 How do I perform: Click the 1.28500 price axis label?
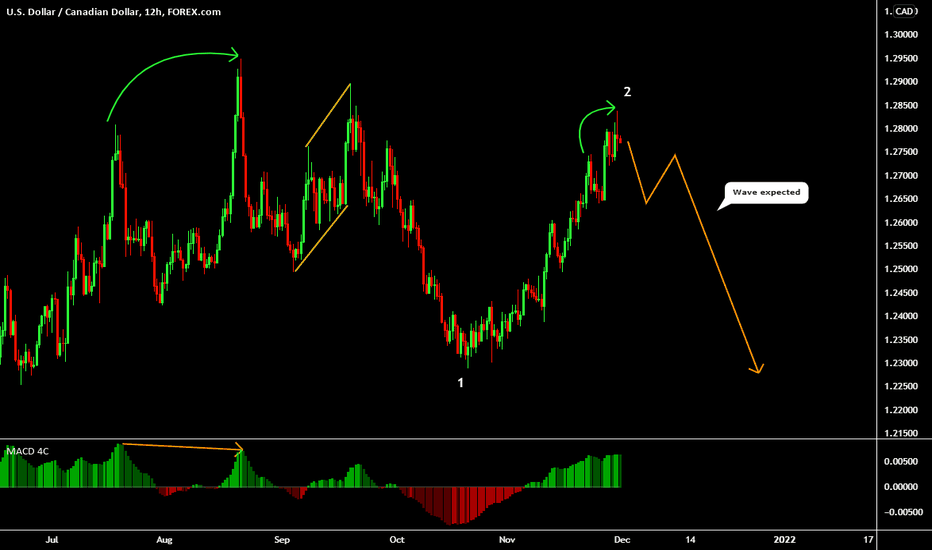(x=901, y=105)
